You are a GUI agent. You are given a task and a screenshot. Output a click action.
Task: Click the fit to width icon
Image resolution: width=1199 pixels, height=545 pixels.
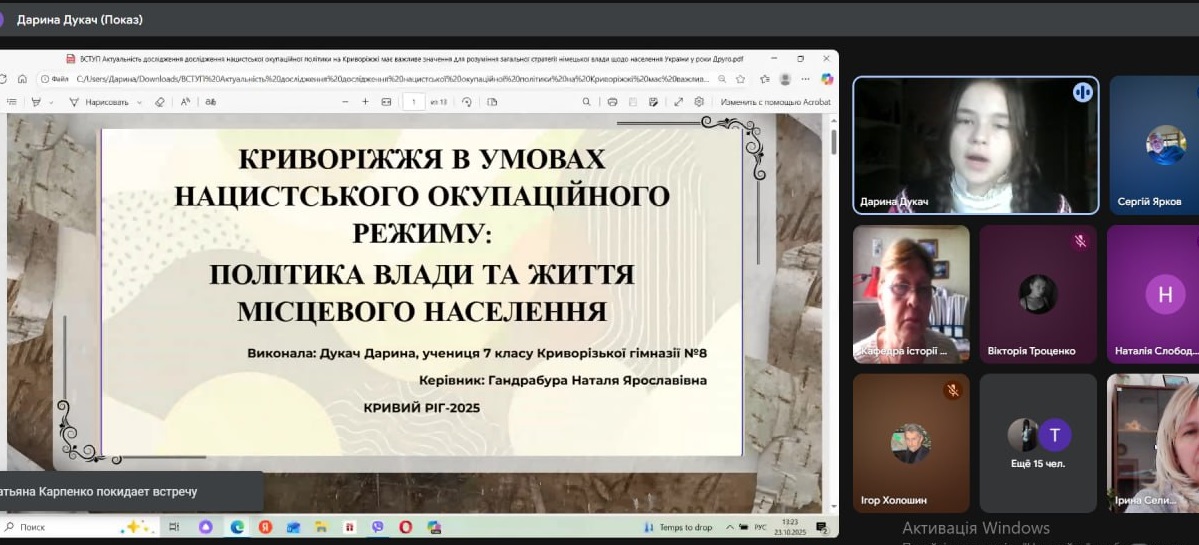pyautogui.click(x=385, y=102)
